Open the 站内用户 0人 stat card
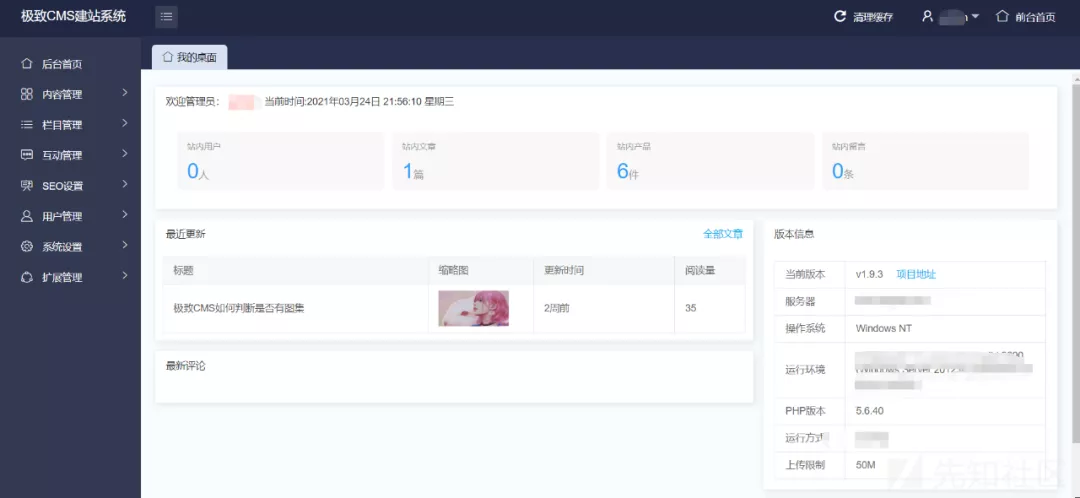1080x498 pixels. [280, 160]
